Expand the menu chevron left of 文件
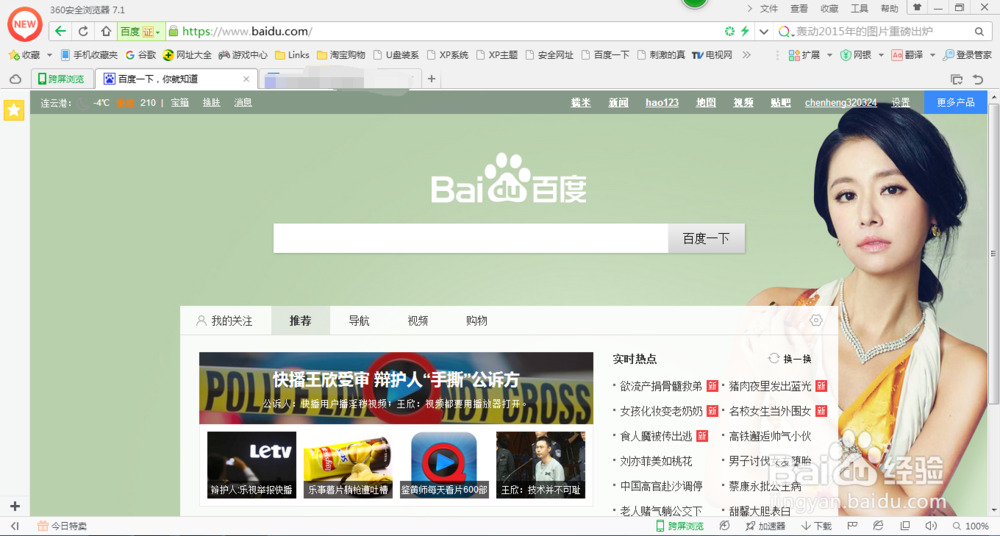This screenshot has width=1000, height=536. (x=750, y=8)
